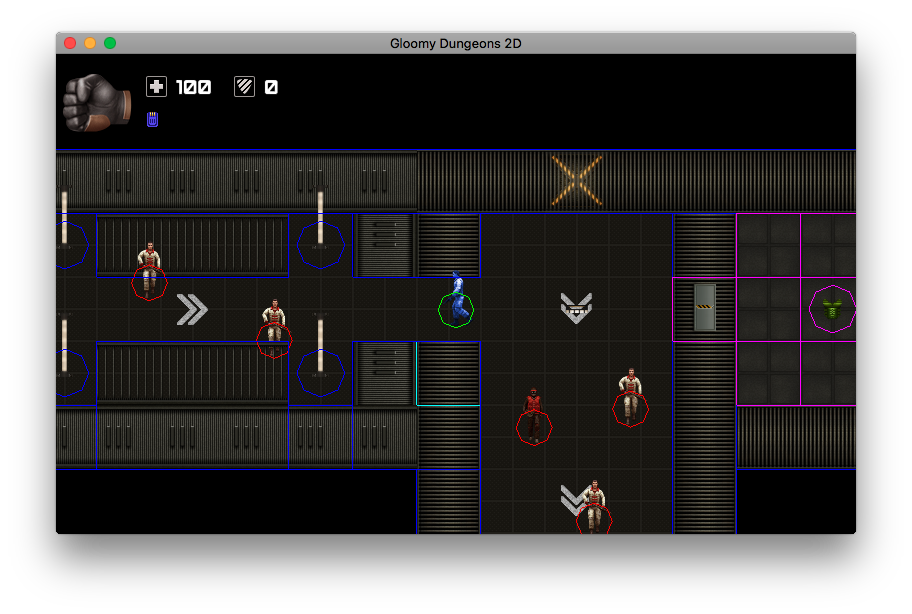Click the health plus icon
The image size is (912, 614).
(x=156, y=87)
